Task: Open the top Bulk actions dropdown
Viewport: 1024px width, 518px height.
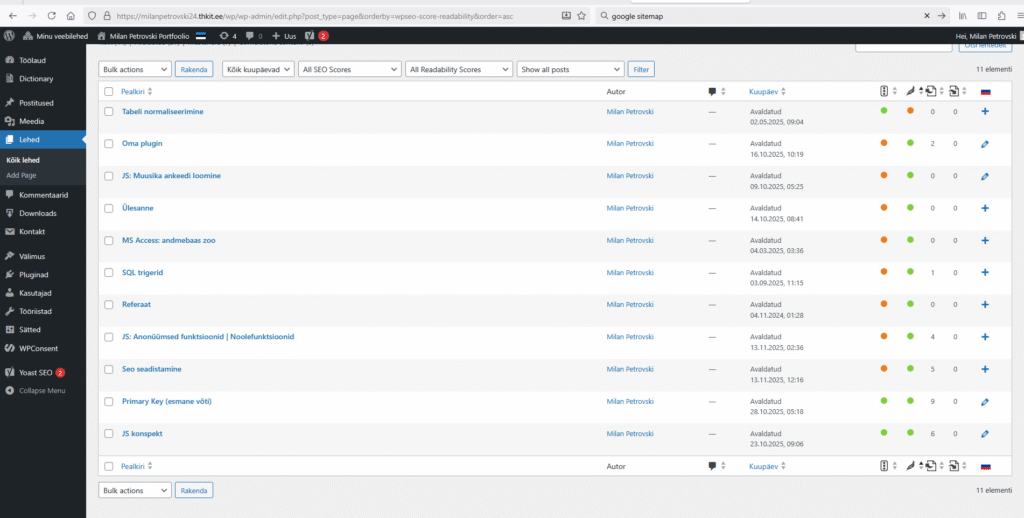Action: (134, 69)
